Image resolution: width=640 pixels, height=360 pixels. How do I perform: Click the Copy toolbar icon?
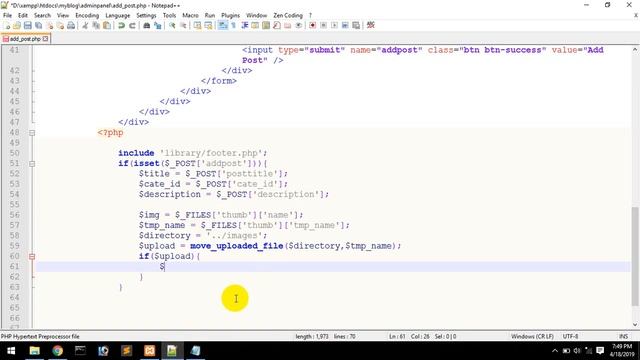tap(97, 25)
